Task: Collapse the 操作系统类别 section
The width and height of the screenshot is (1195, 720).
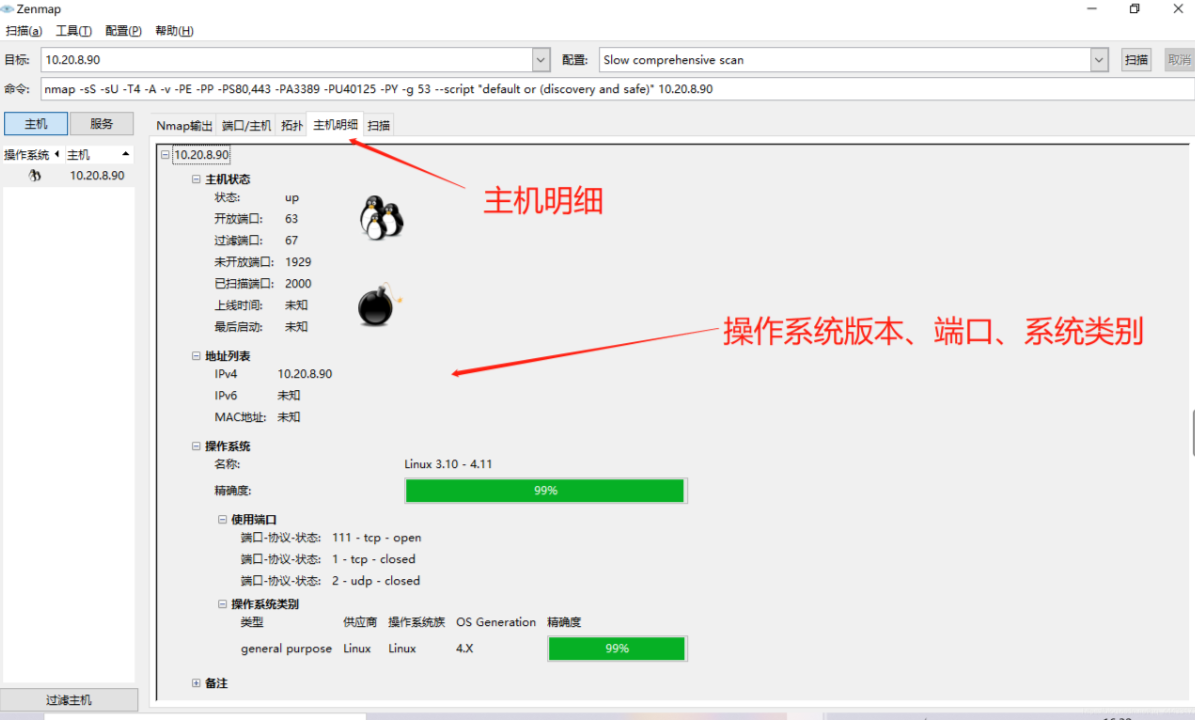Action: click(223, 603)
